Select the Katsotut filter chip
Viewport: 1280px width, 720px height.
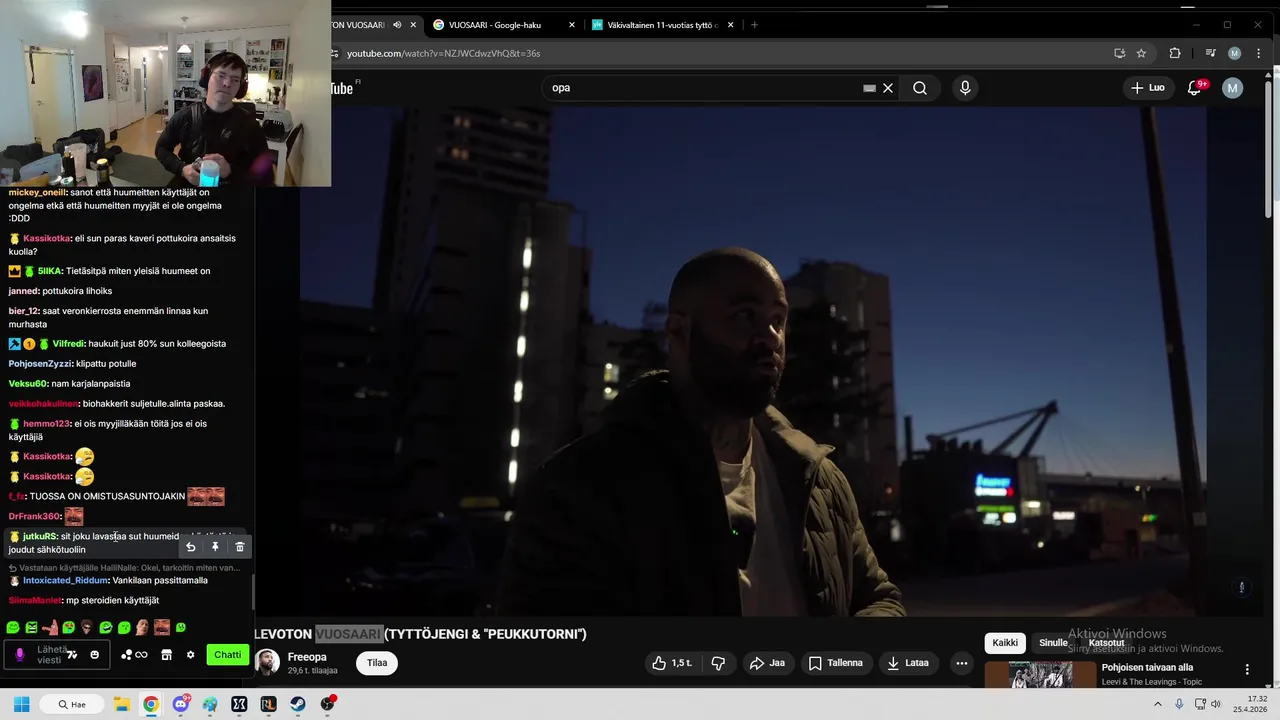pyautogui.click(x=1106, y=643)
